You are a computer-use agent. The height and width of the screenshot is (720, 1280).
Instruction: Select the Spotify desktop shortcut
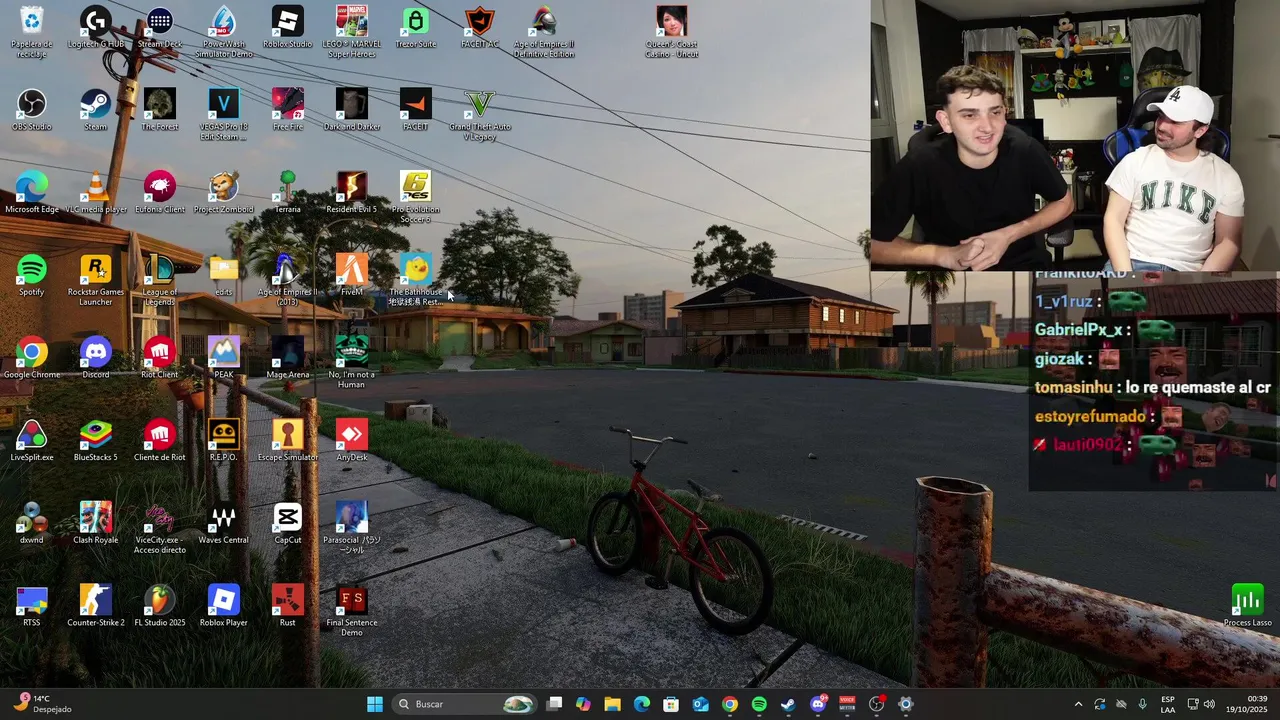point(32,275)
